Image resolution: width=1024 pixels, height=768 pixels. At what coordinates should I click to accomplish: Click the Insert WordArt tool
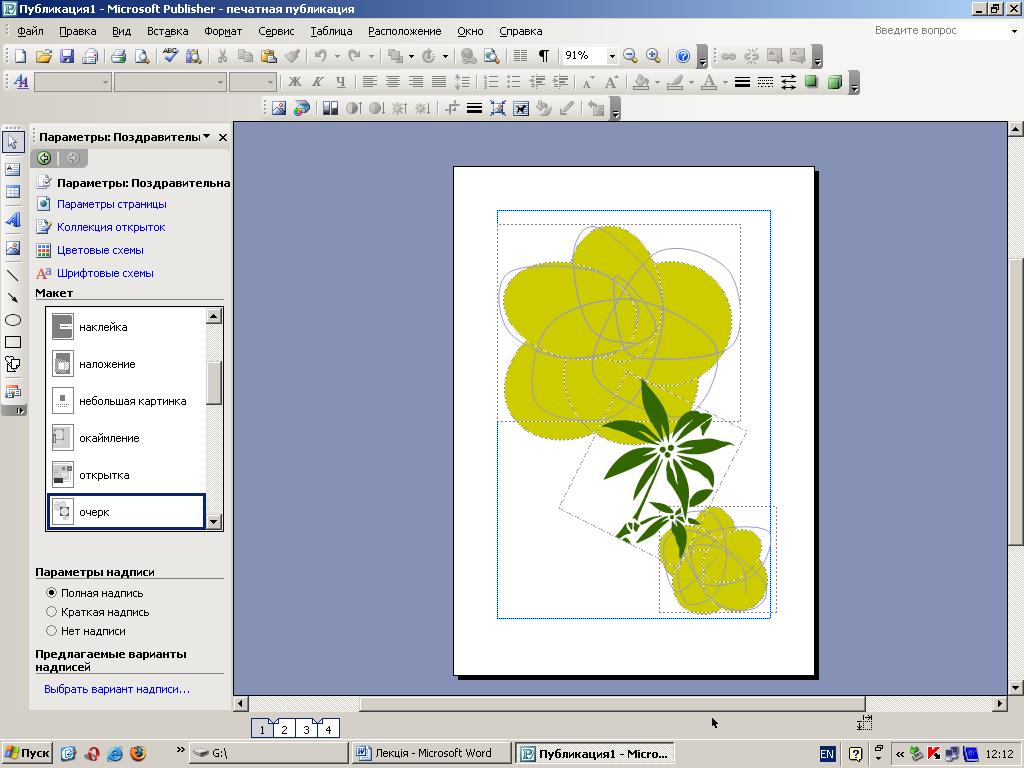pyautogui.click(x=13, y=219)
